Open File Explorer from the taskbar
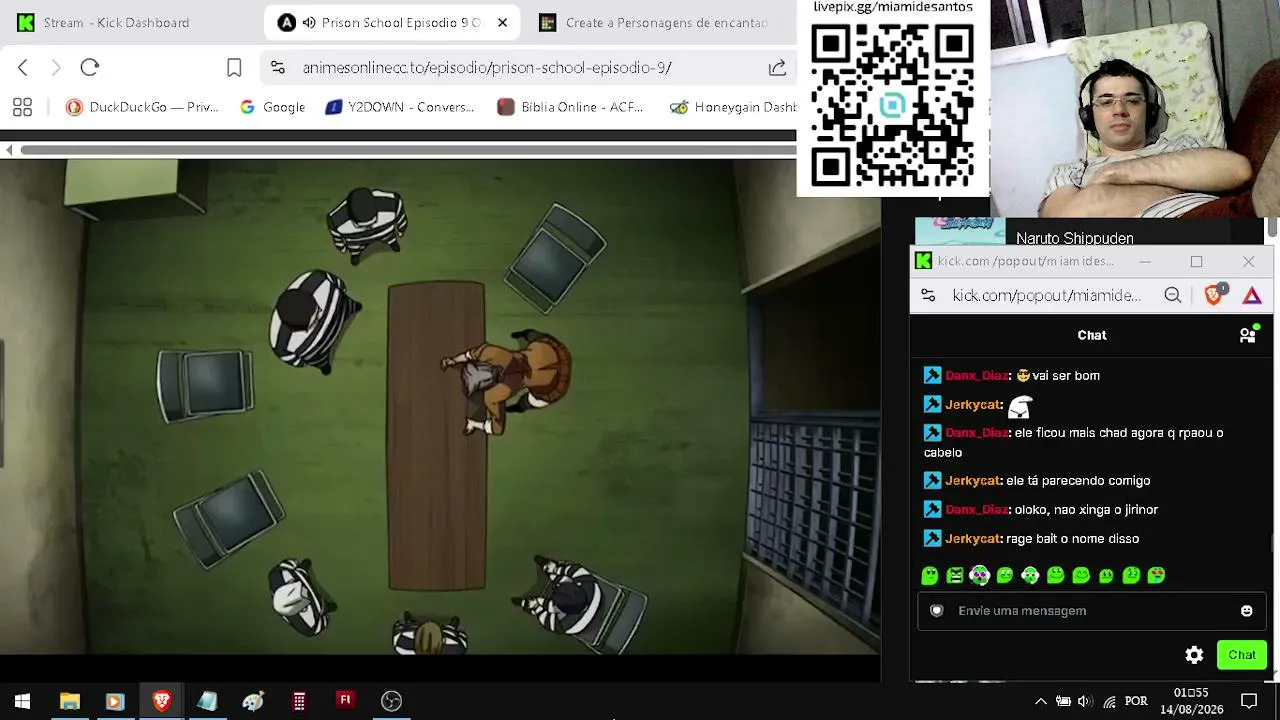The height and width of the screenshot is (720, 1280). click(69, 701)
